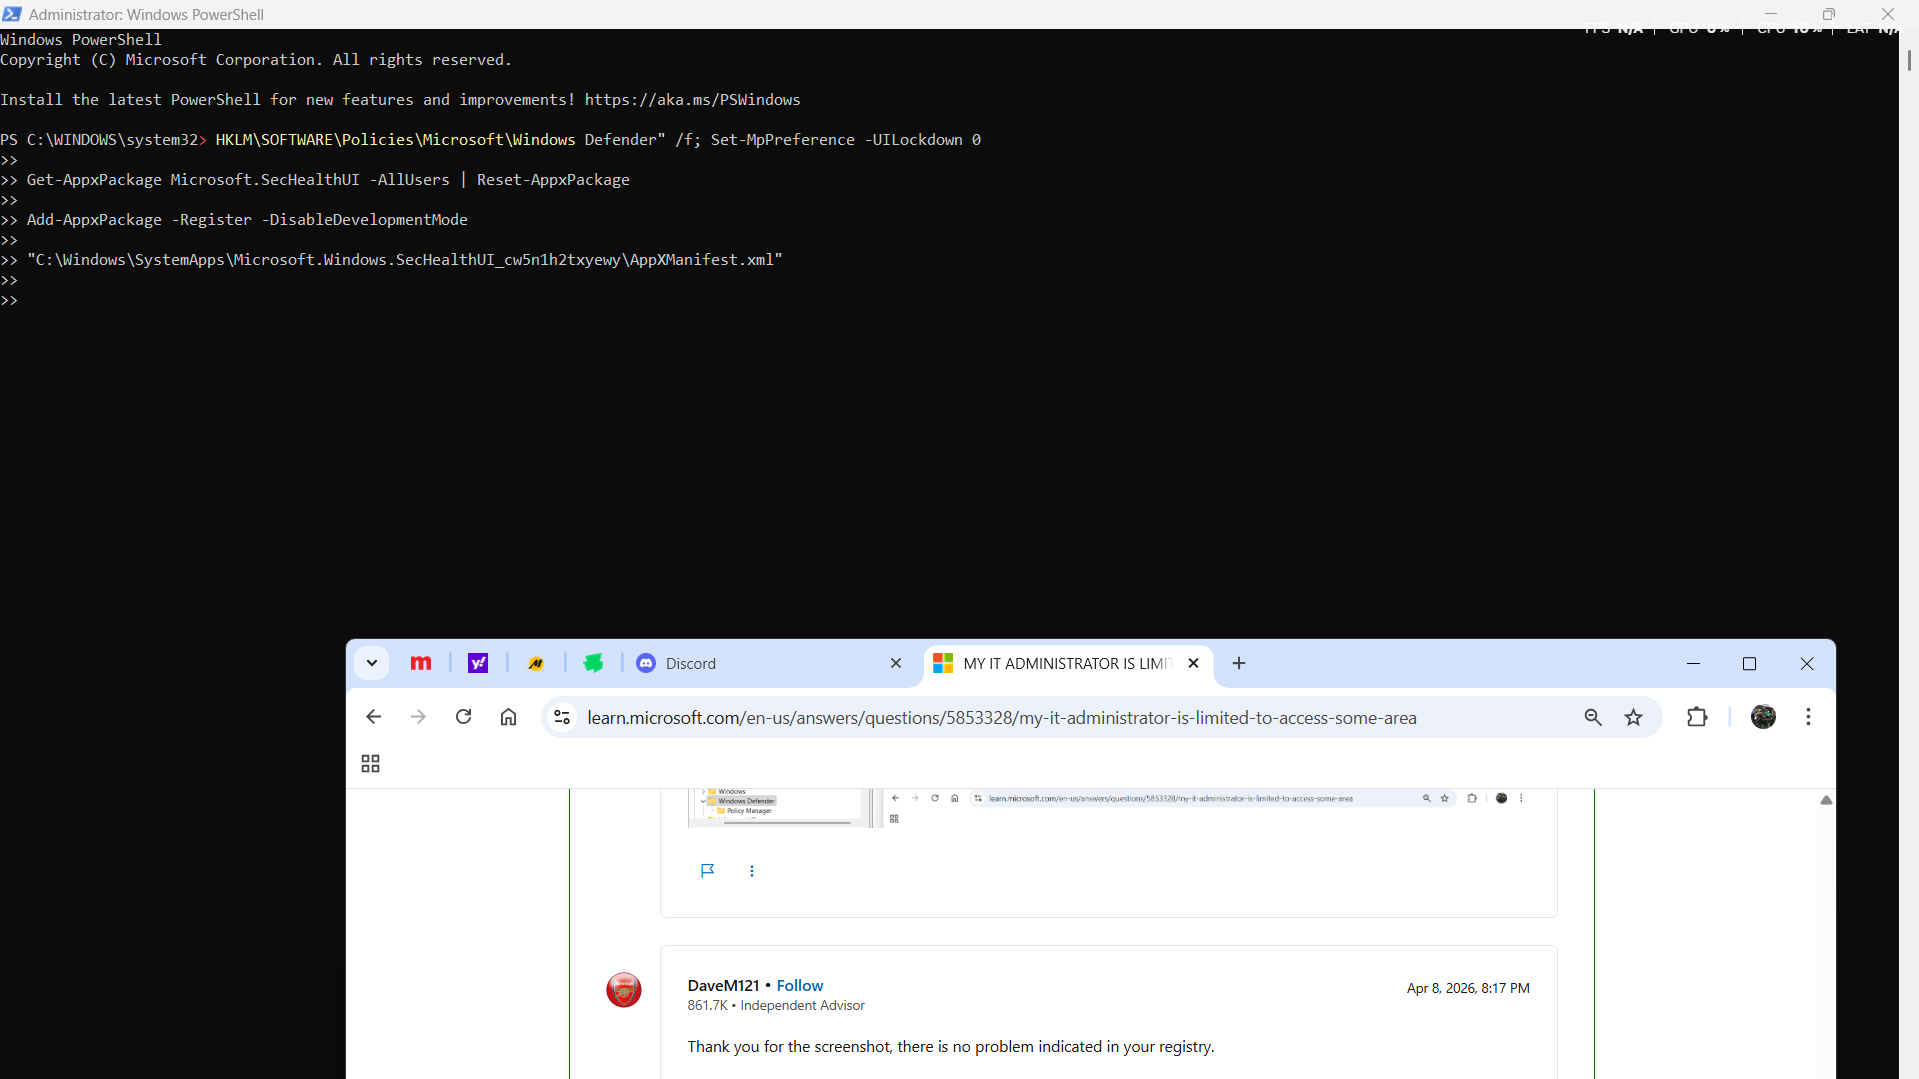
Task: Open the apps grid in bookmarks bar
Action: [x=370, y=764]
